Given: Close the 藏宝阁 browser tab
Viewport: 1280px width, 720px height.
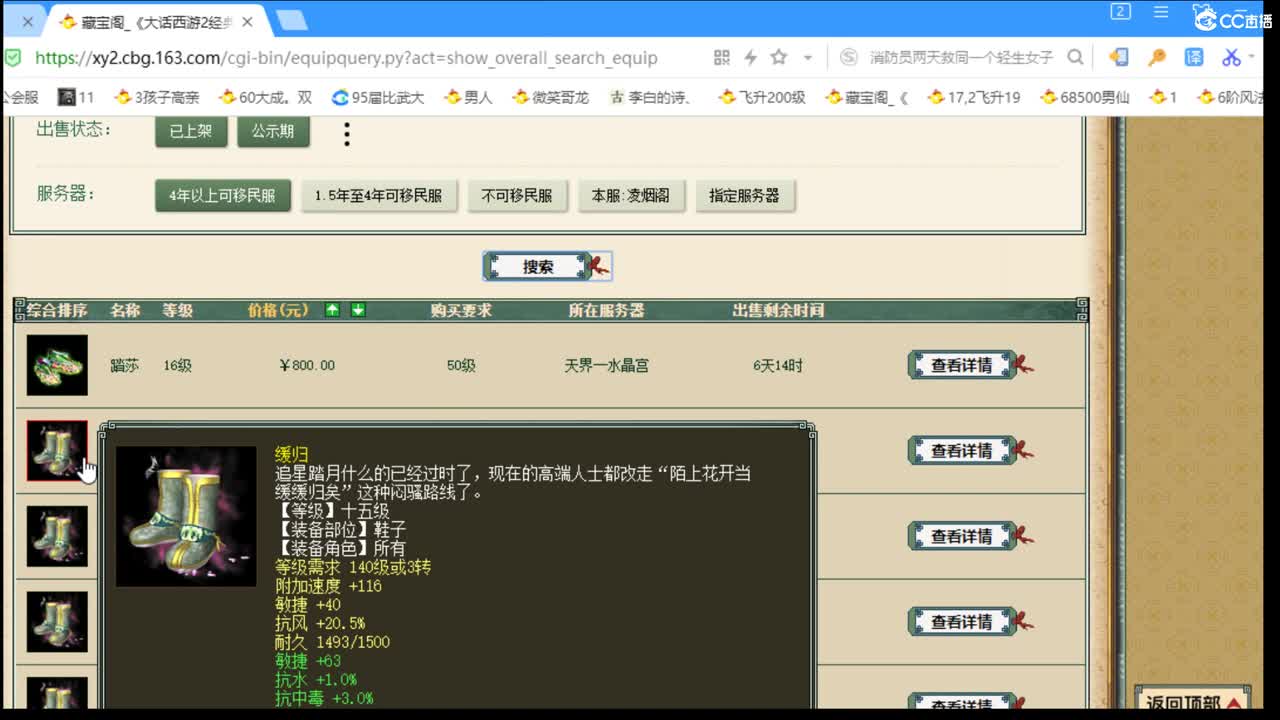Looking at the screenshot, I should pos(247,21).
